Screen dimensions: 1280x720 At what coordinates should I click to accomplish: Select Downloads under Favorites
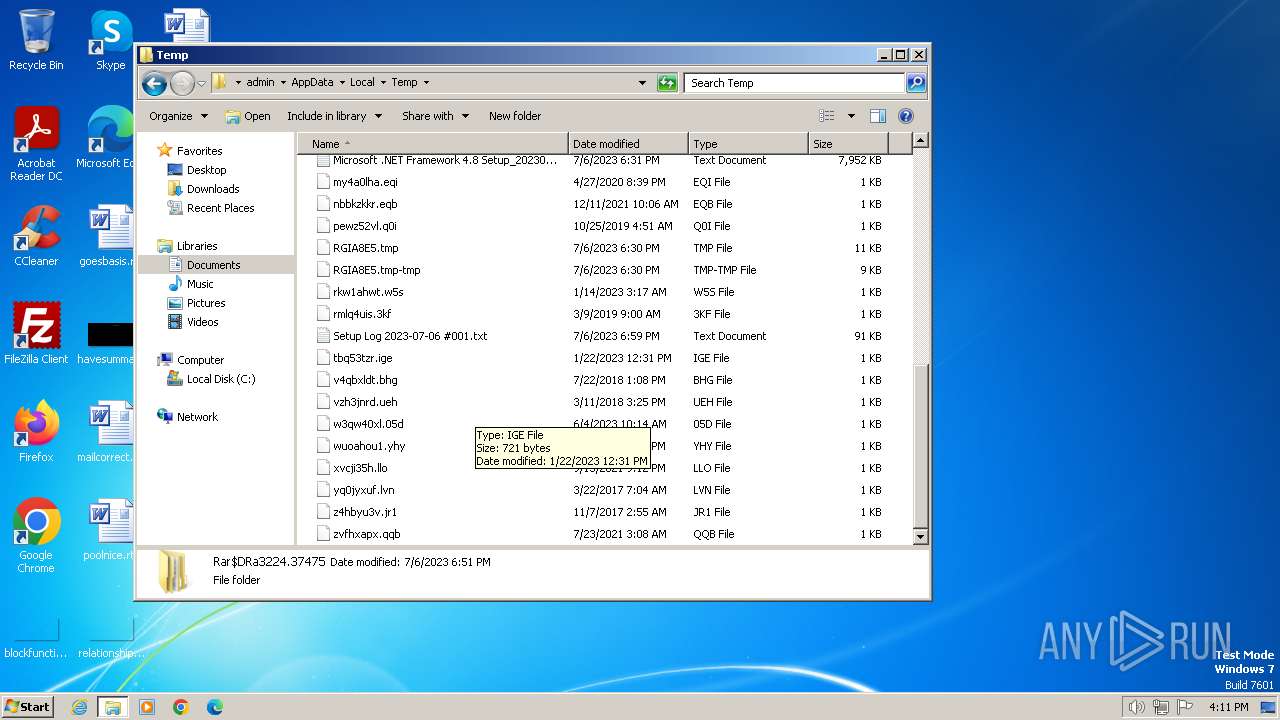(213, 189)
